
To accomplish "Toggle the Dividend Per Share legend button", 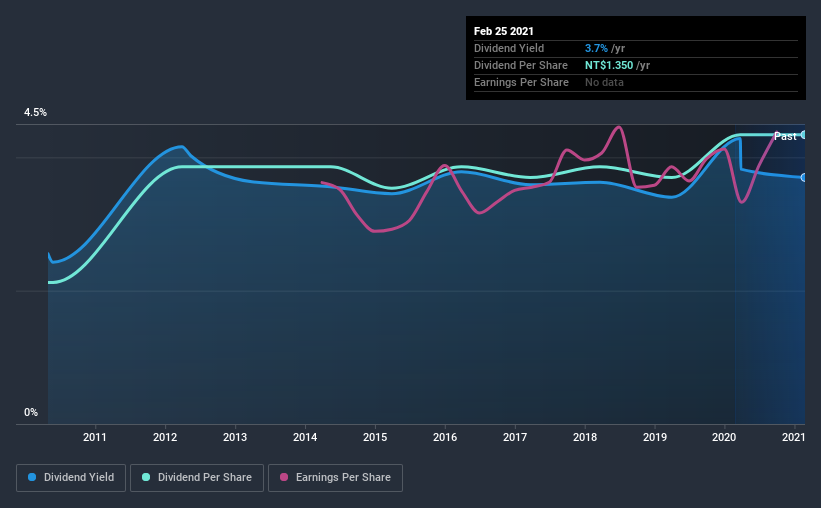I will click(197, 478).
